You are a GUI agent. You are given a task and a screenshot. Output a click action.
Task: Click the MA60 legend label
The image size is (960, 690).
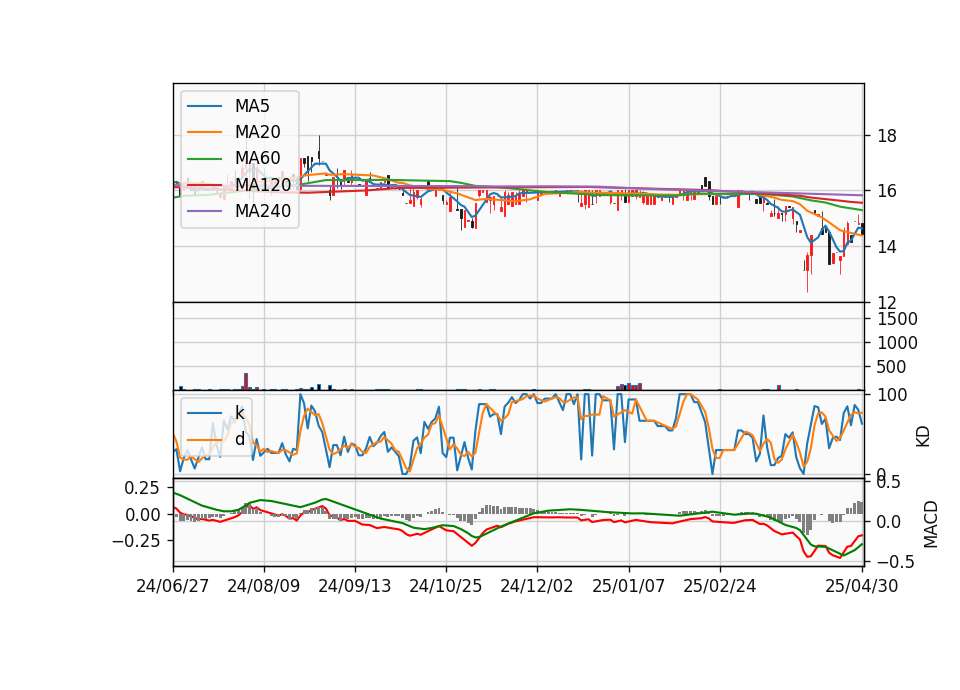point(257,159)
